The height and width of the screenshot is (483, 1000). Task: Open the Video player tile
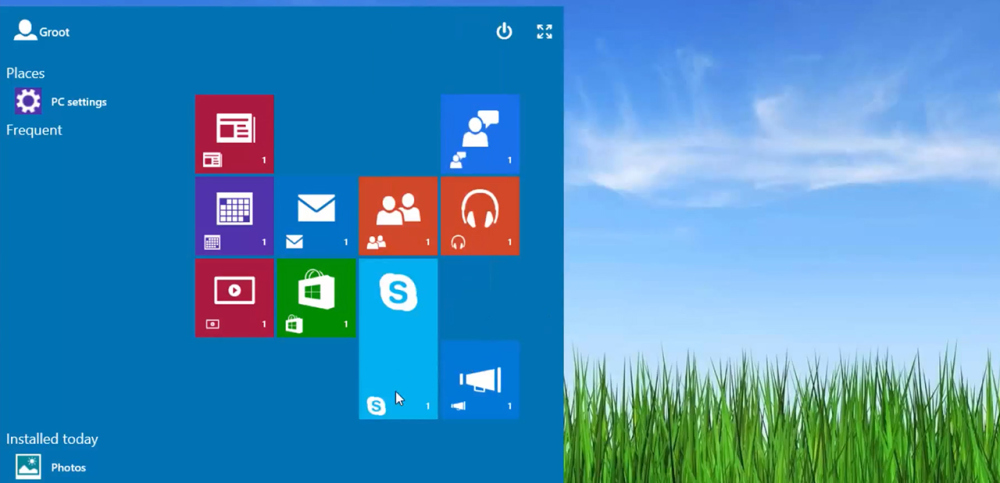pyautogui.click(x=234, y=298)
